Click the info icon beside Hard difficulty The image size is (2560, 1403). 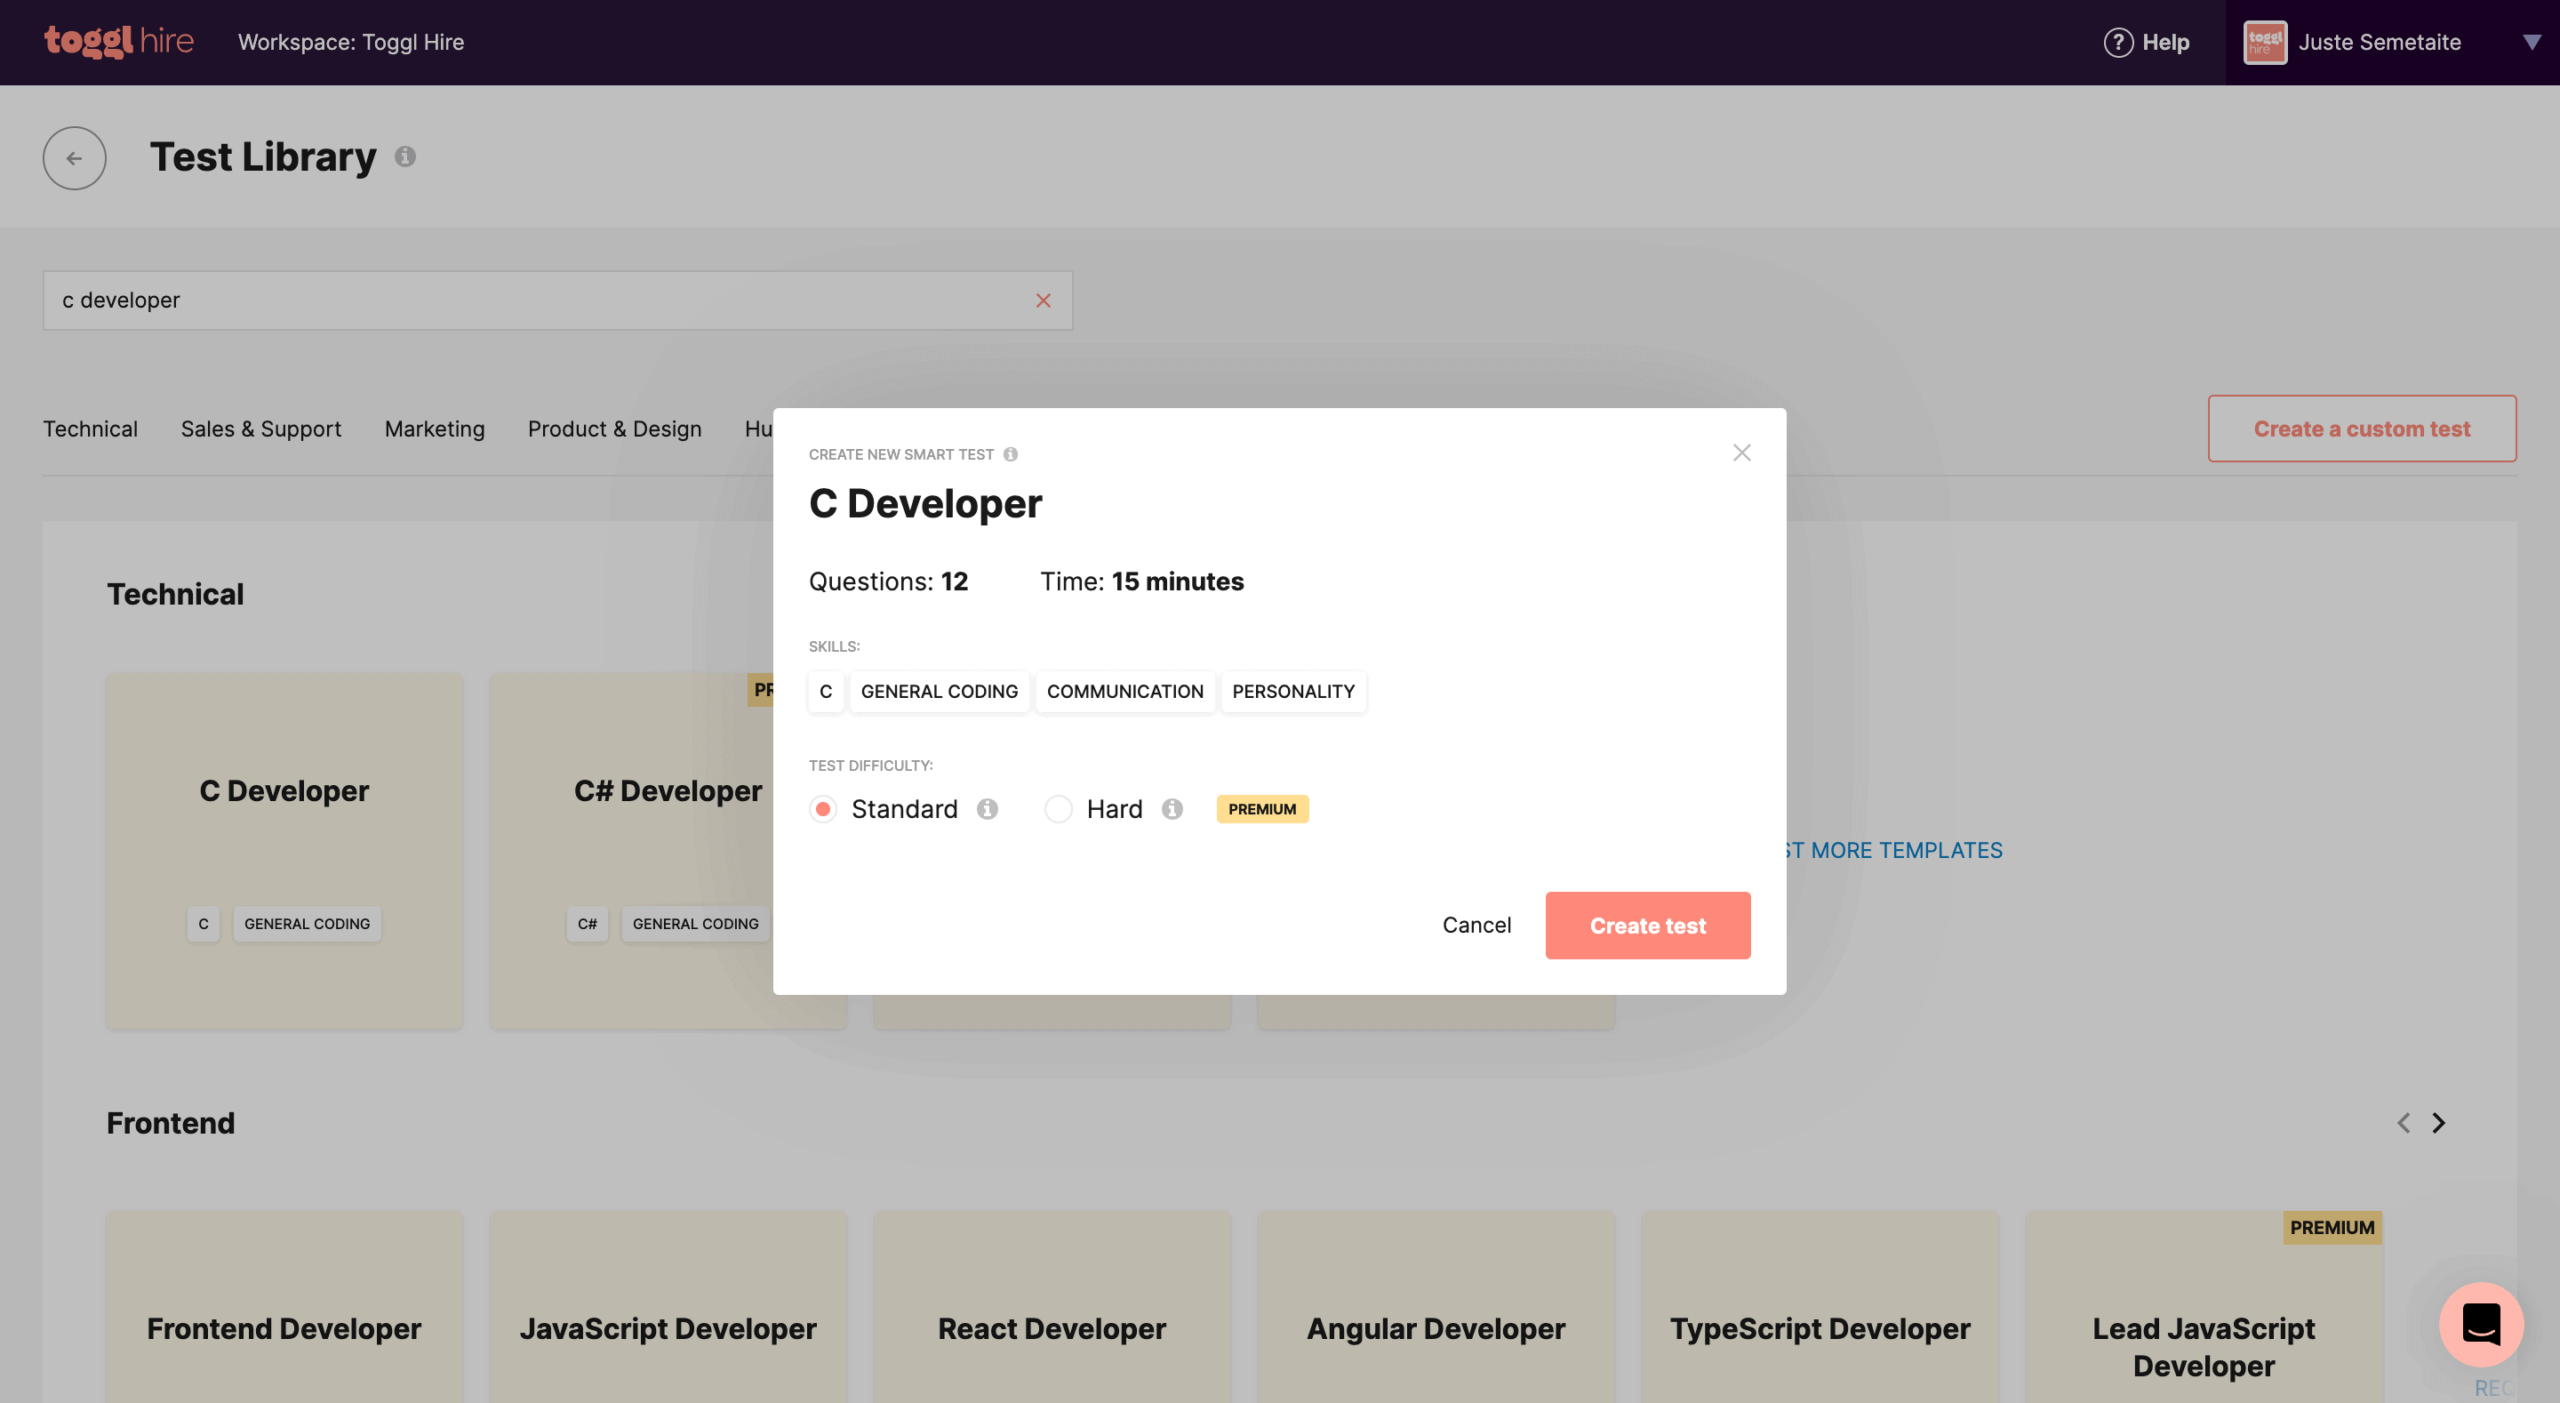pyautogui.click(x=1173, y=808)
